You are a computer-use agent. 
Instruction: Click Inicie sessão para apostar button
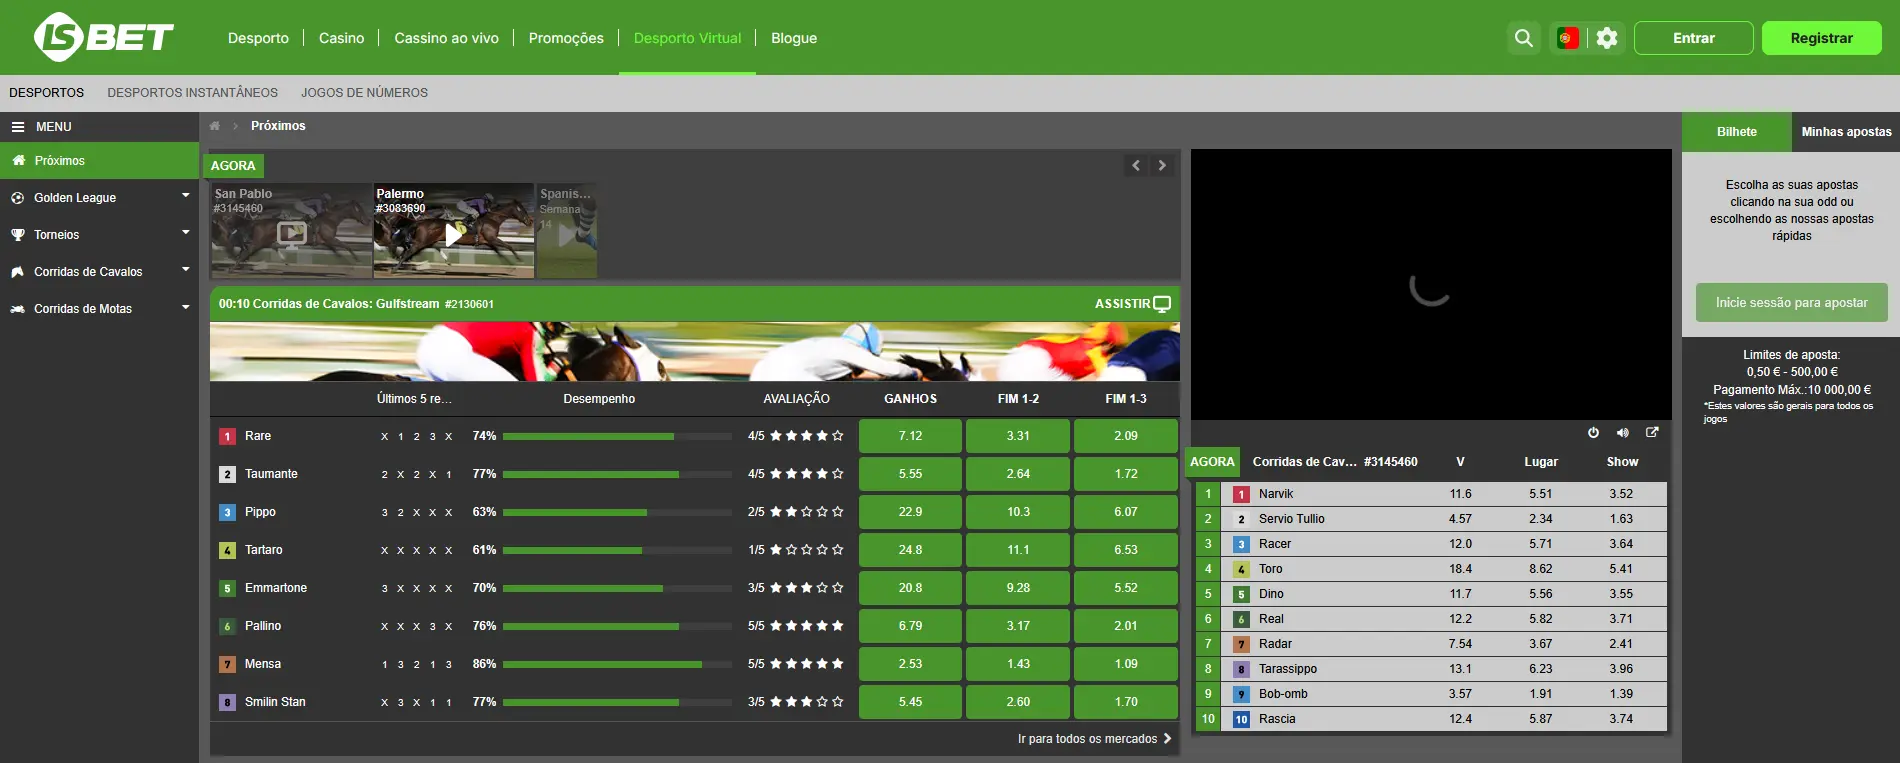click(x=1792, y=303)
